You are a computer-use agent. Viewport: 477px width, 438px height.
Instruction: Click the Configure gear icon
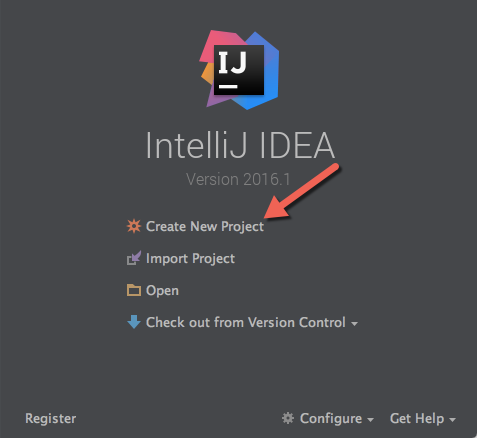[x=288, y=418]
